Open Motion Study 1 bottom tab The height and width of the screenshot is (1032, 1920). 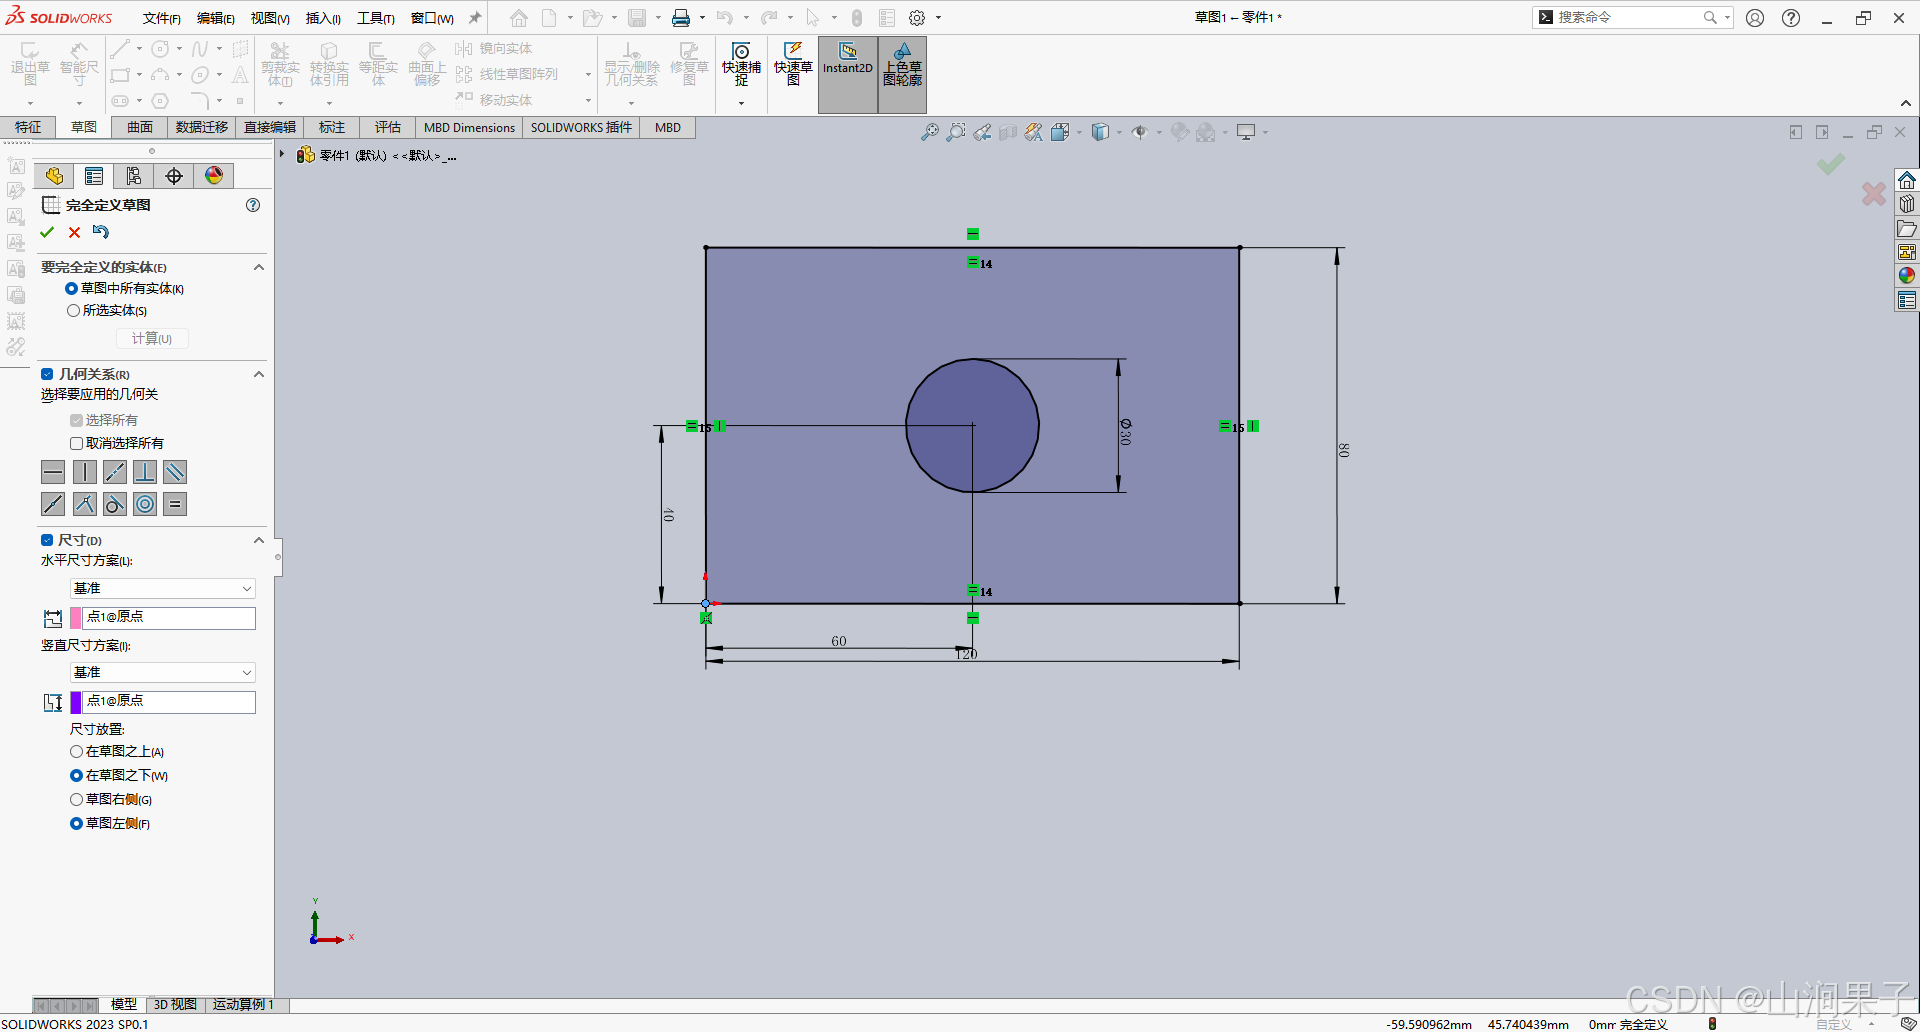[242, 1004]
